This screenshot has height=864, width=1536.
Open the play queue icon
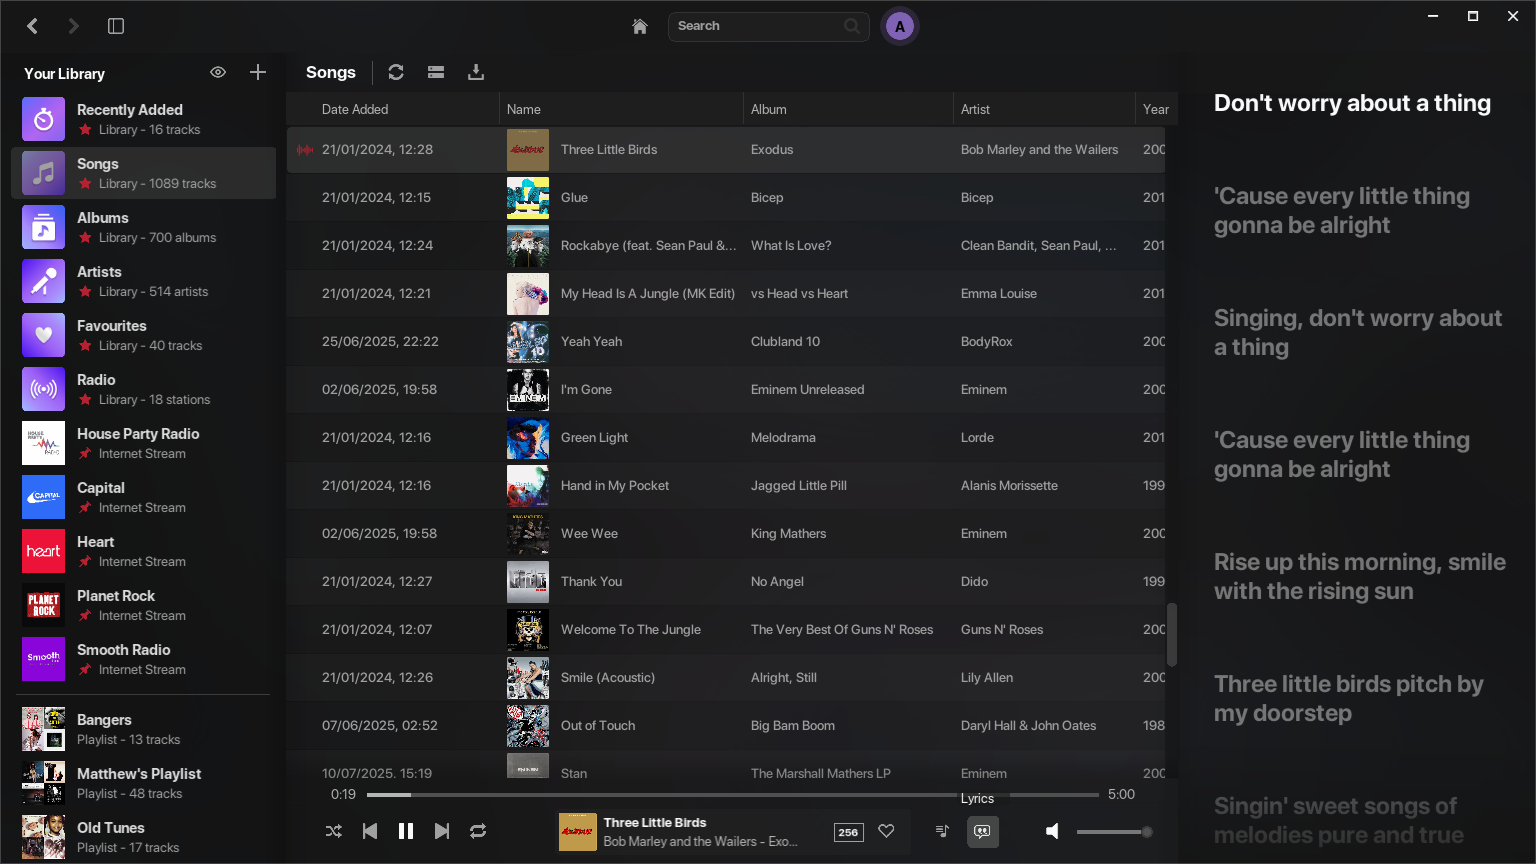[942, 831]
